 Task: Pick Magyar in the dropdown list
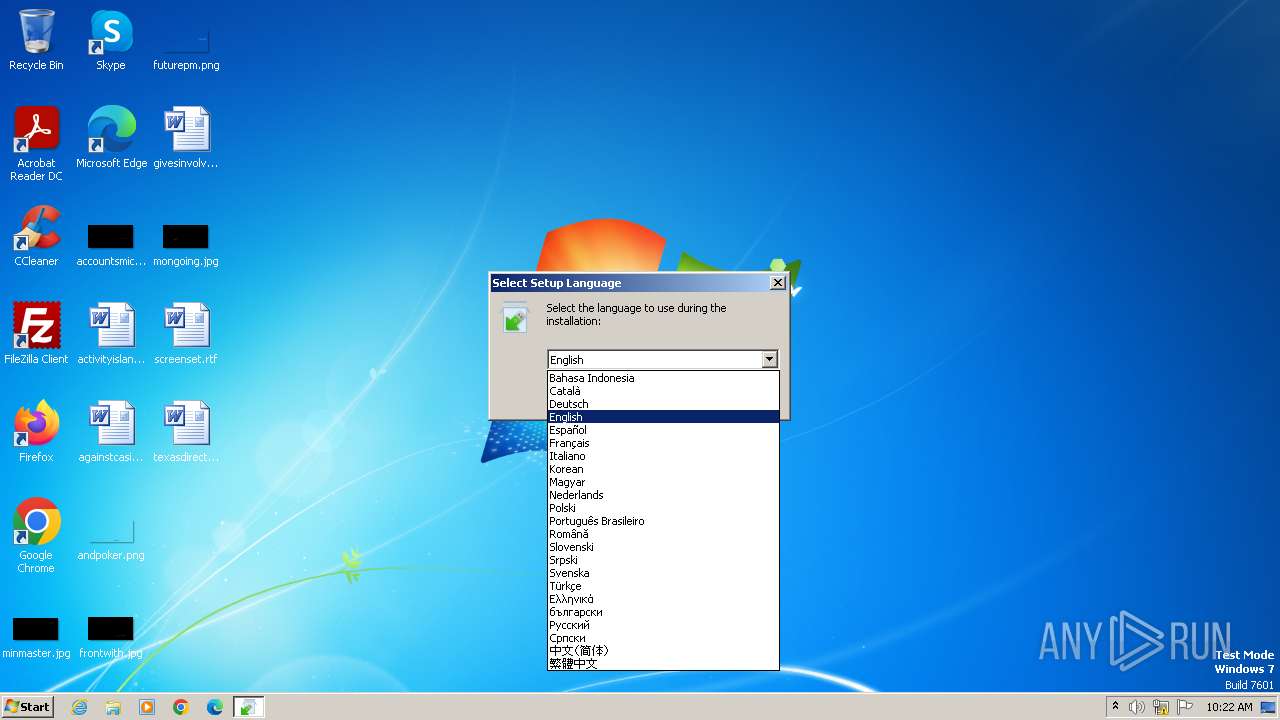click(663, 482)
